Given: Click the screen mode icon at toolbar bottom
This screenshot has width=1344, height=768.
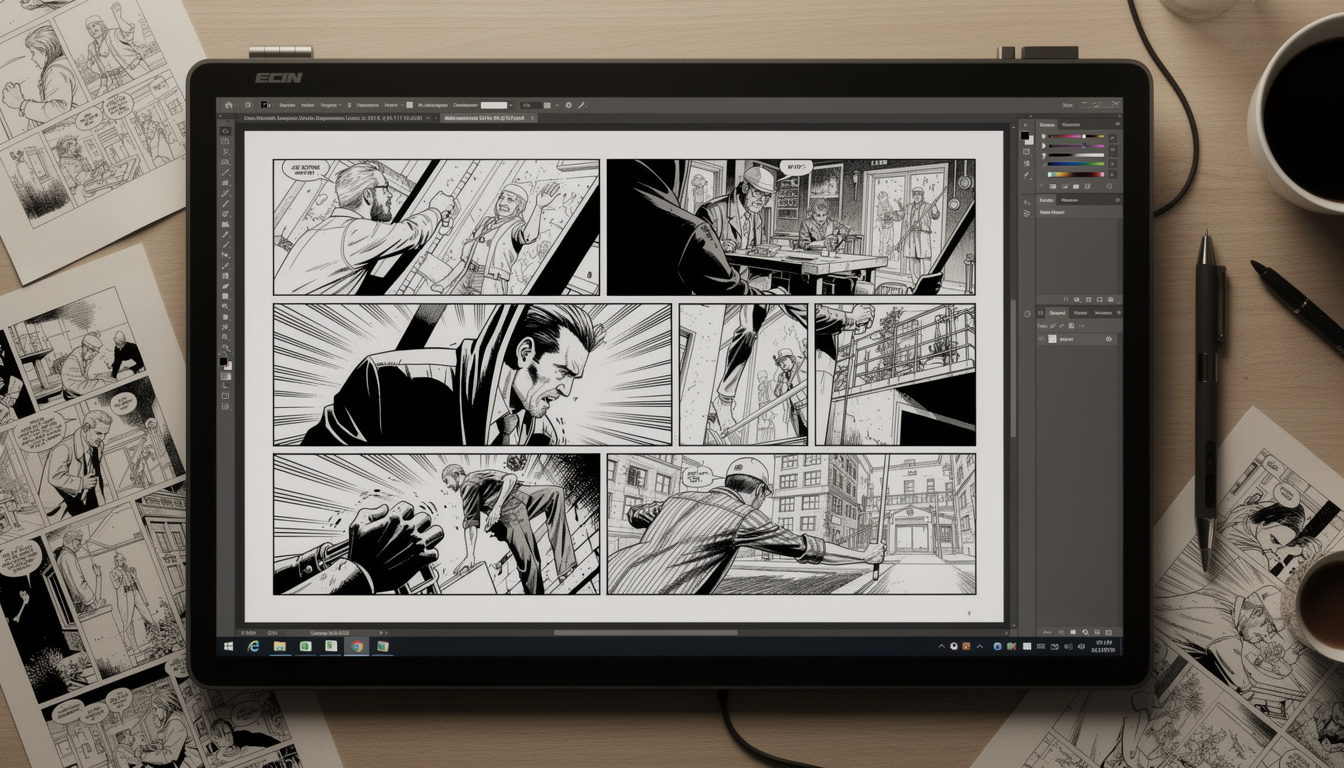Looking at the screenshot, I should [x=225, y=405].
